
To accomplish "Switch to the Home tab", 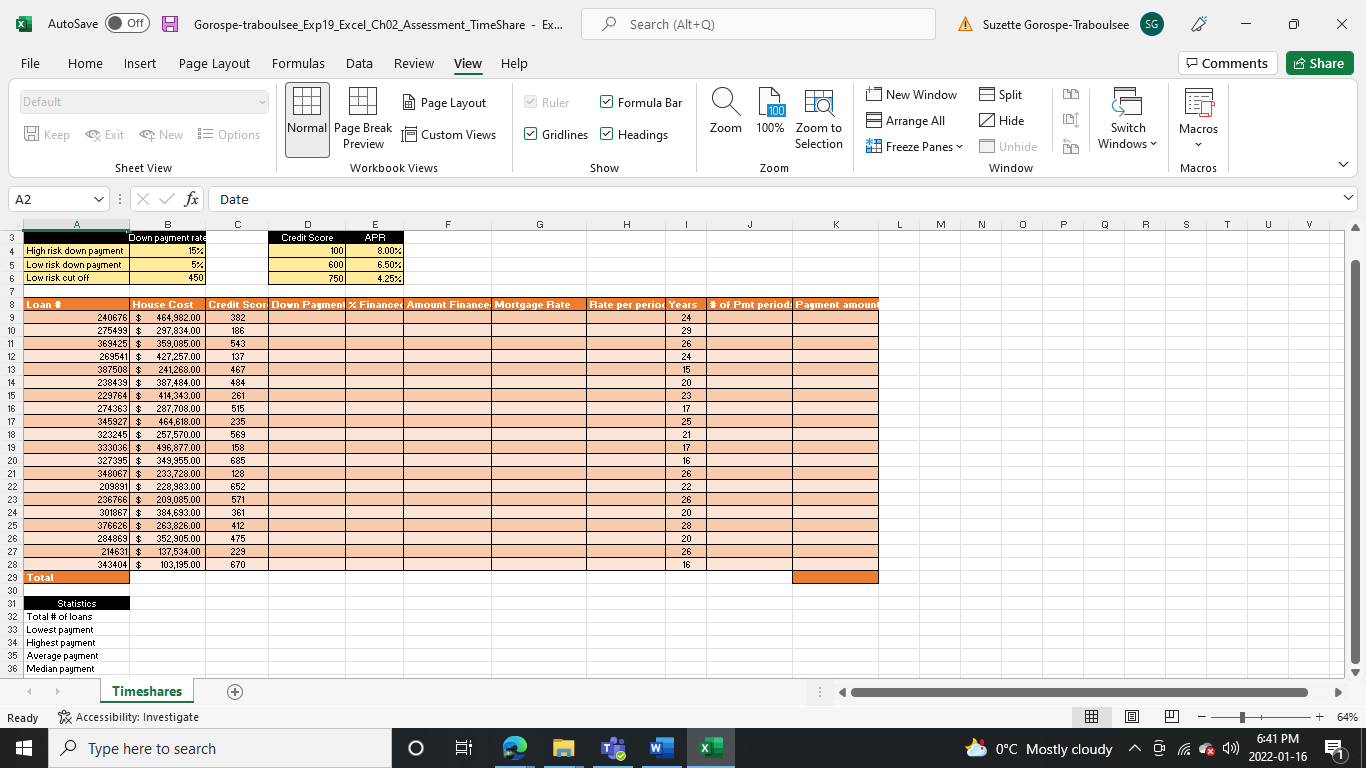I will tap(85, 63).
